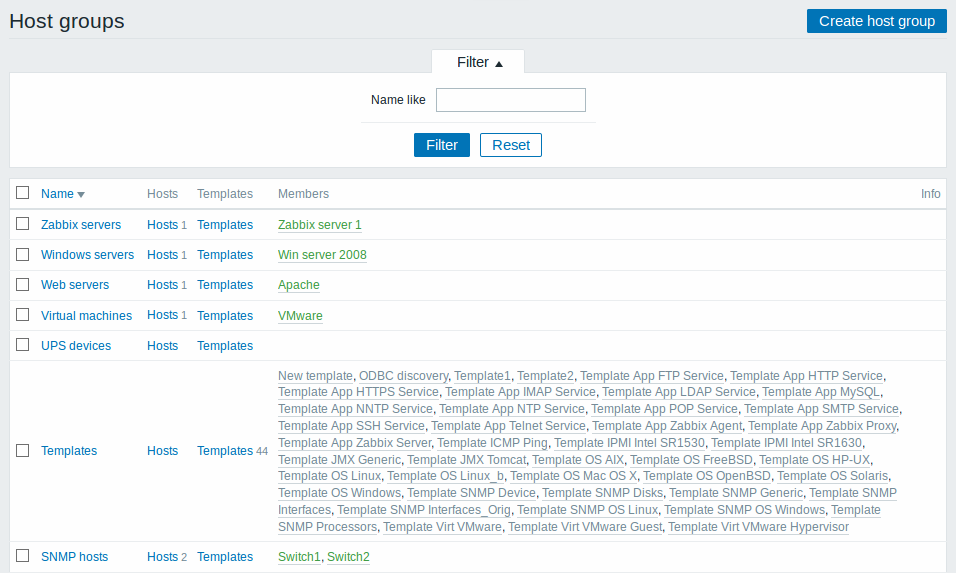
Task: Open the Web servers host group
Action: (x=75, y=285)
